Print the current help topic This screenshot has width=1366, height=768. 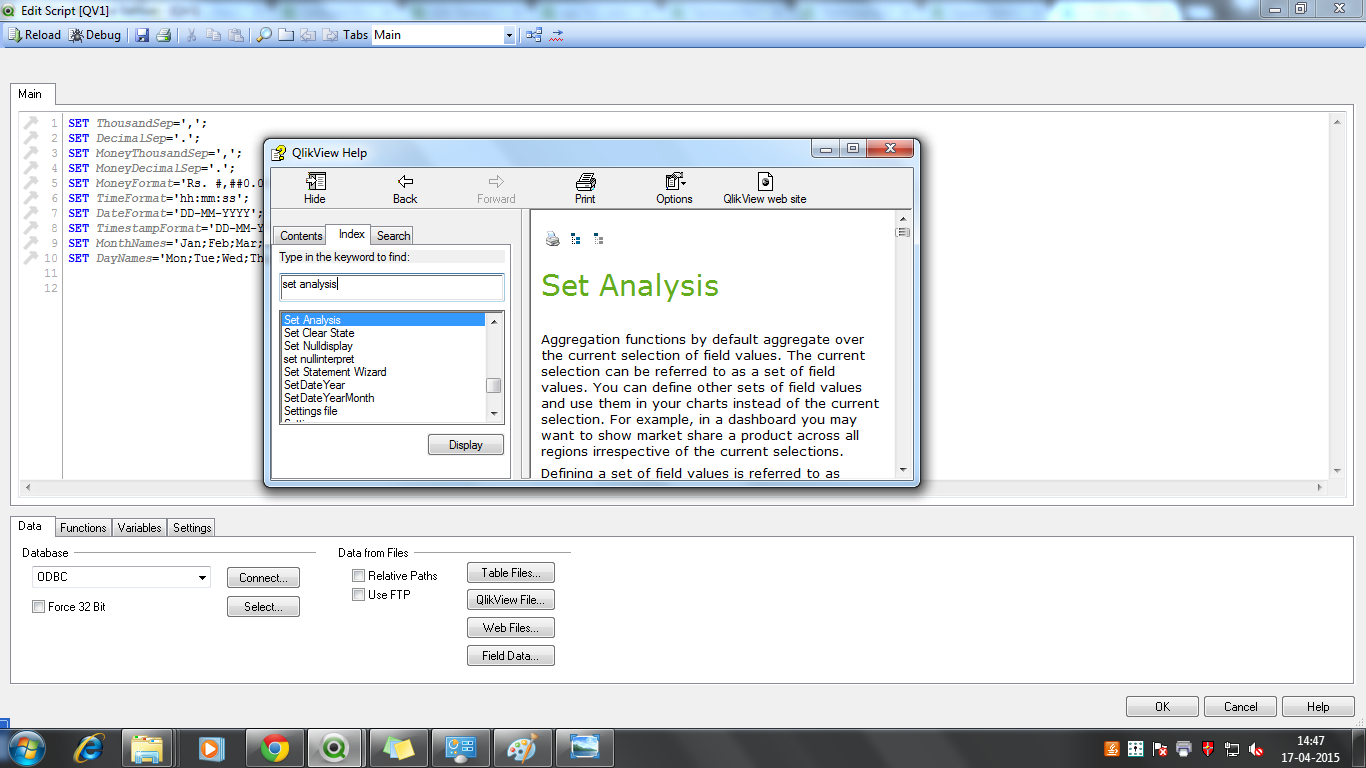tap(585, 188)
